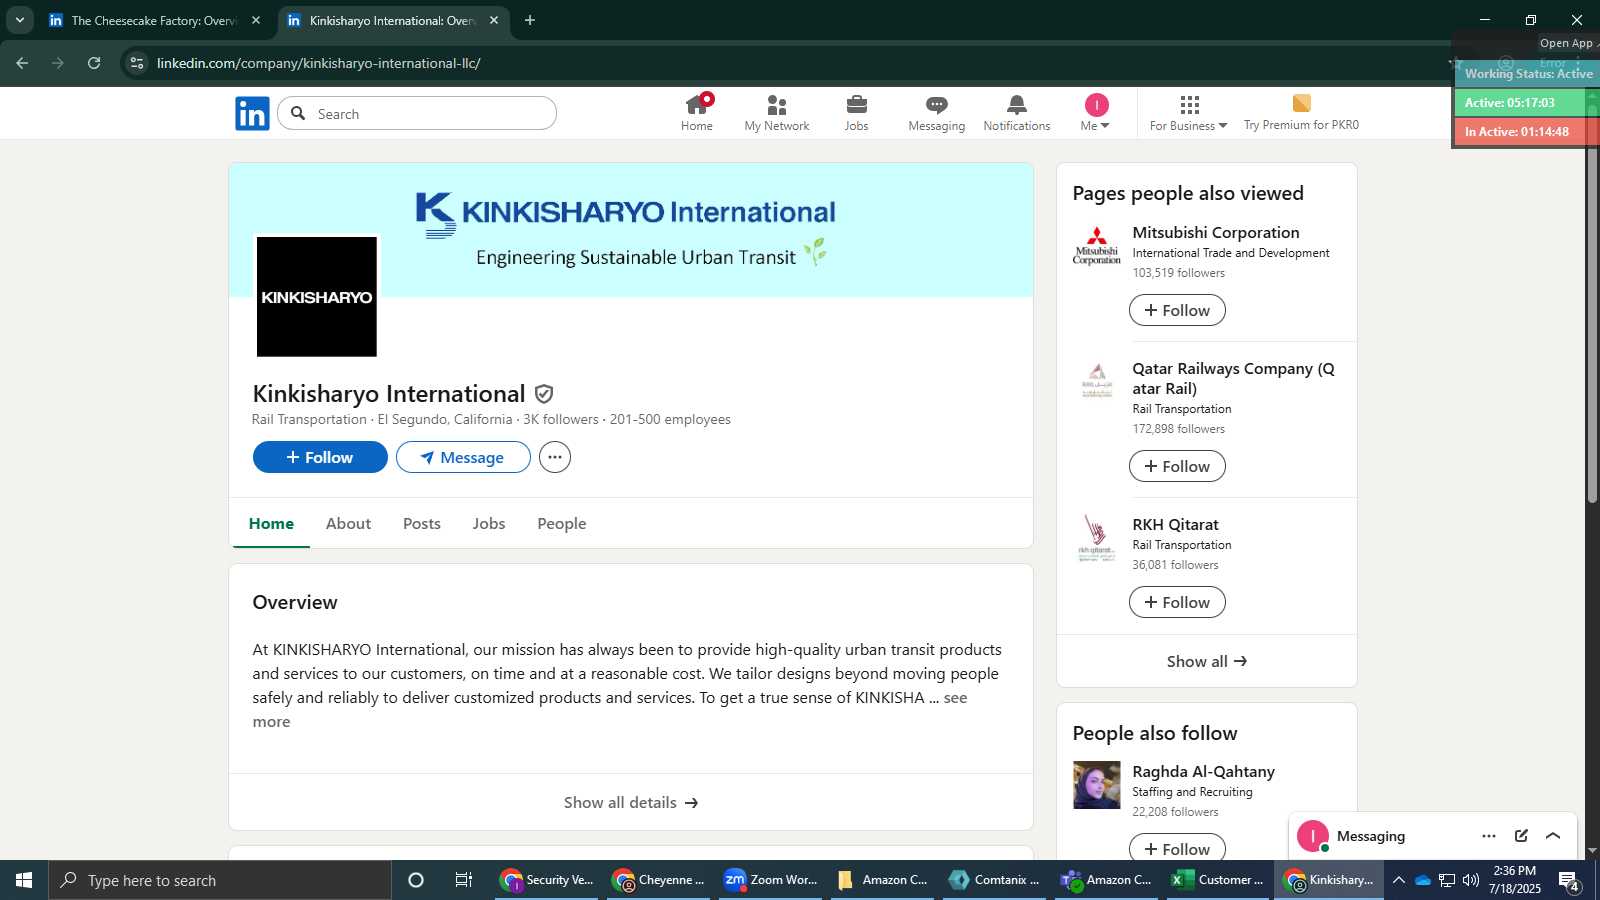1600x900 pixels.
Task: Switch to the company Jobs tab
Action: (489, 524)
